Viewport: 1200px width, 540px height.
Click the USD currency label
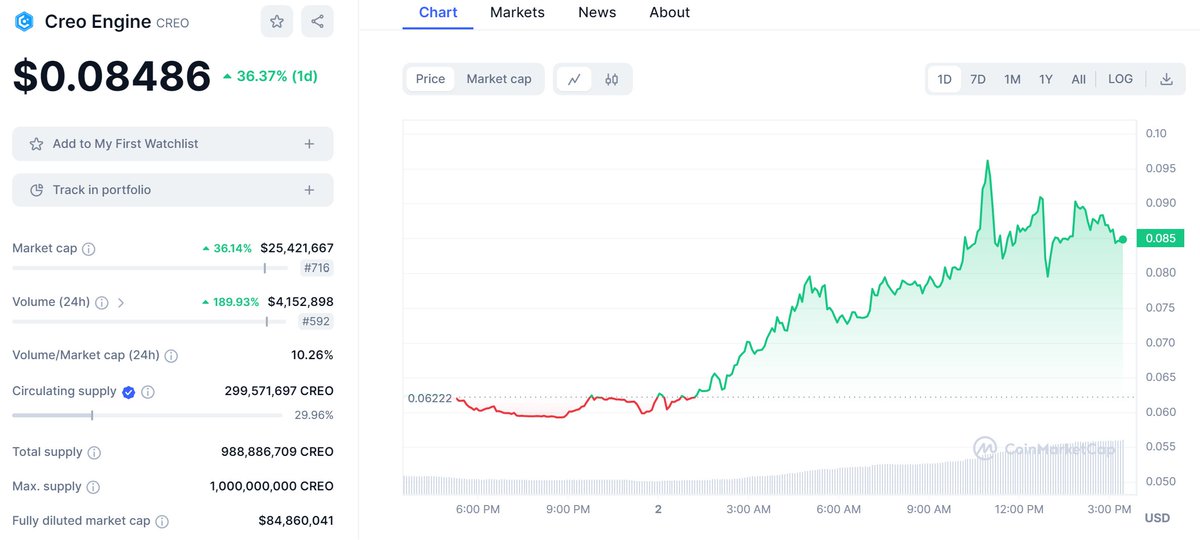coord(1157,518)
